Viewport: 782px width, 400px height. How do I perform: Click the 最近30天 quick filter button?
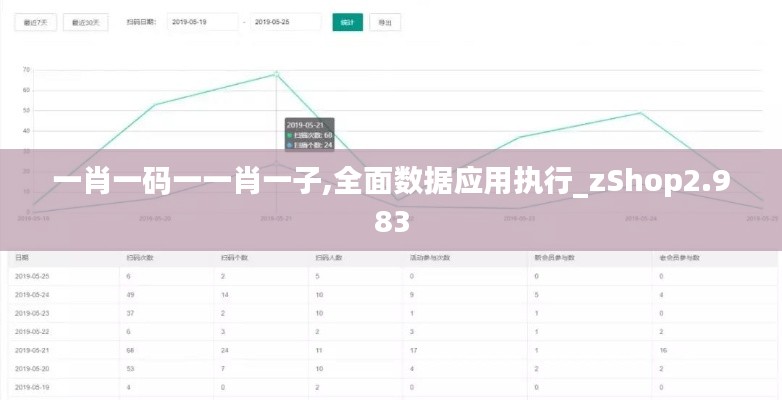86,22
